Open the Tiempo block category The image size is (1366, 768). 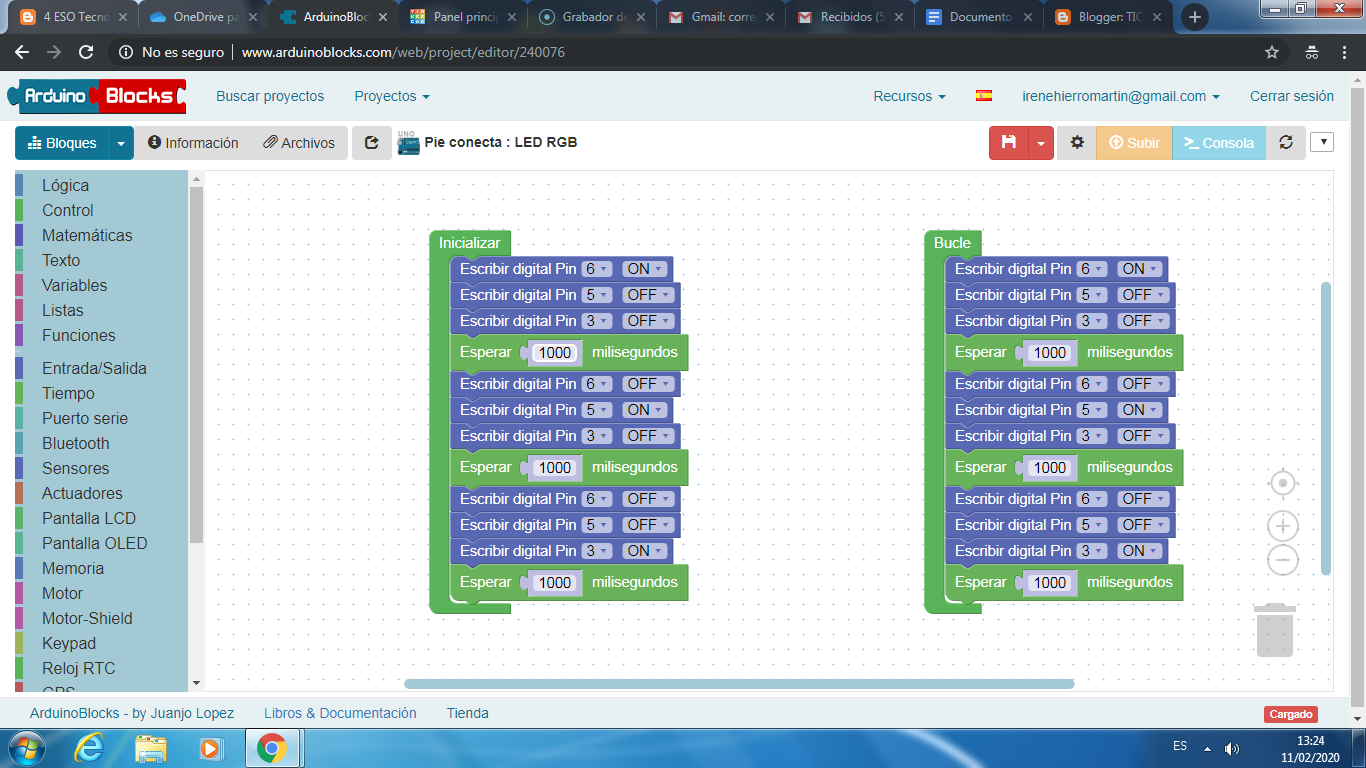click(68, 393)
